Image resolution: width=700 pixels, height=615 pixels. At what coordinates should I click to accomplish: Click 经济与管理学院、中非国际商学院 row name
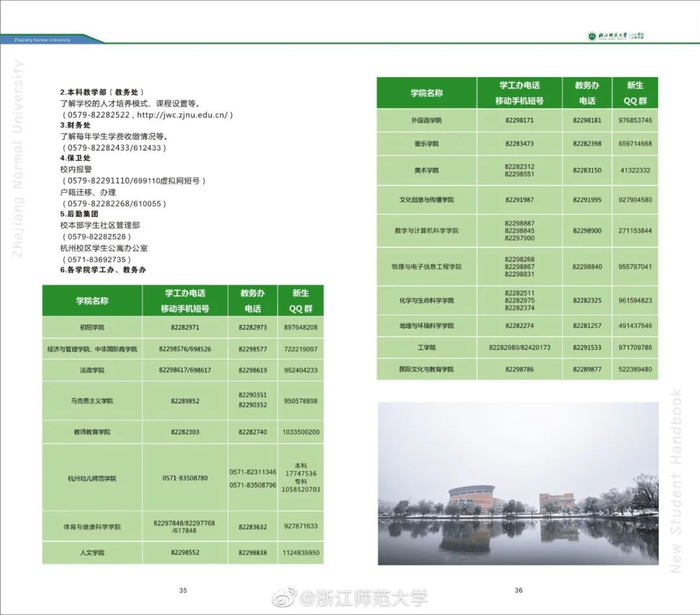click(x=92, y=349)
